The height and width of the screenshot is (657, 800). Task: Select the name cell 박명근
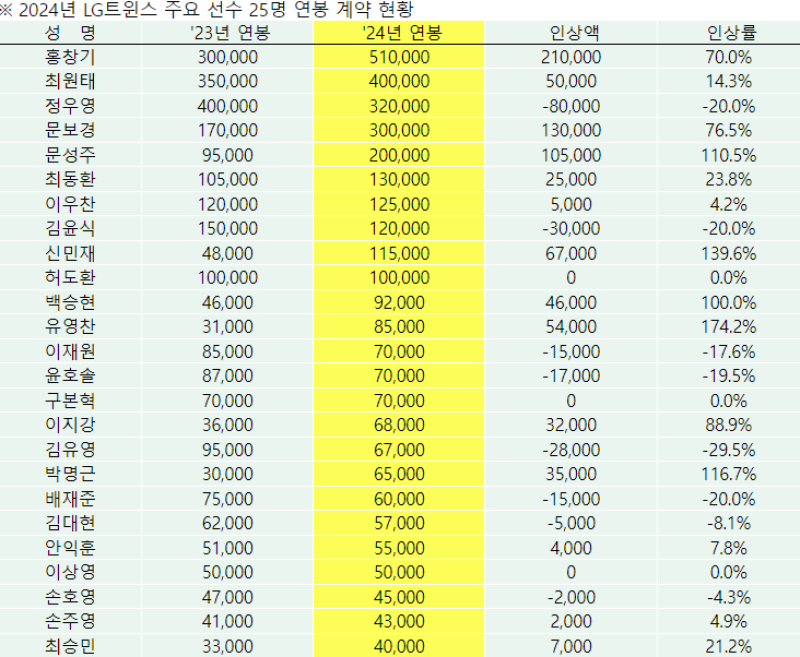[x=70, y=474]
